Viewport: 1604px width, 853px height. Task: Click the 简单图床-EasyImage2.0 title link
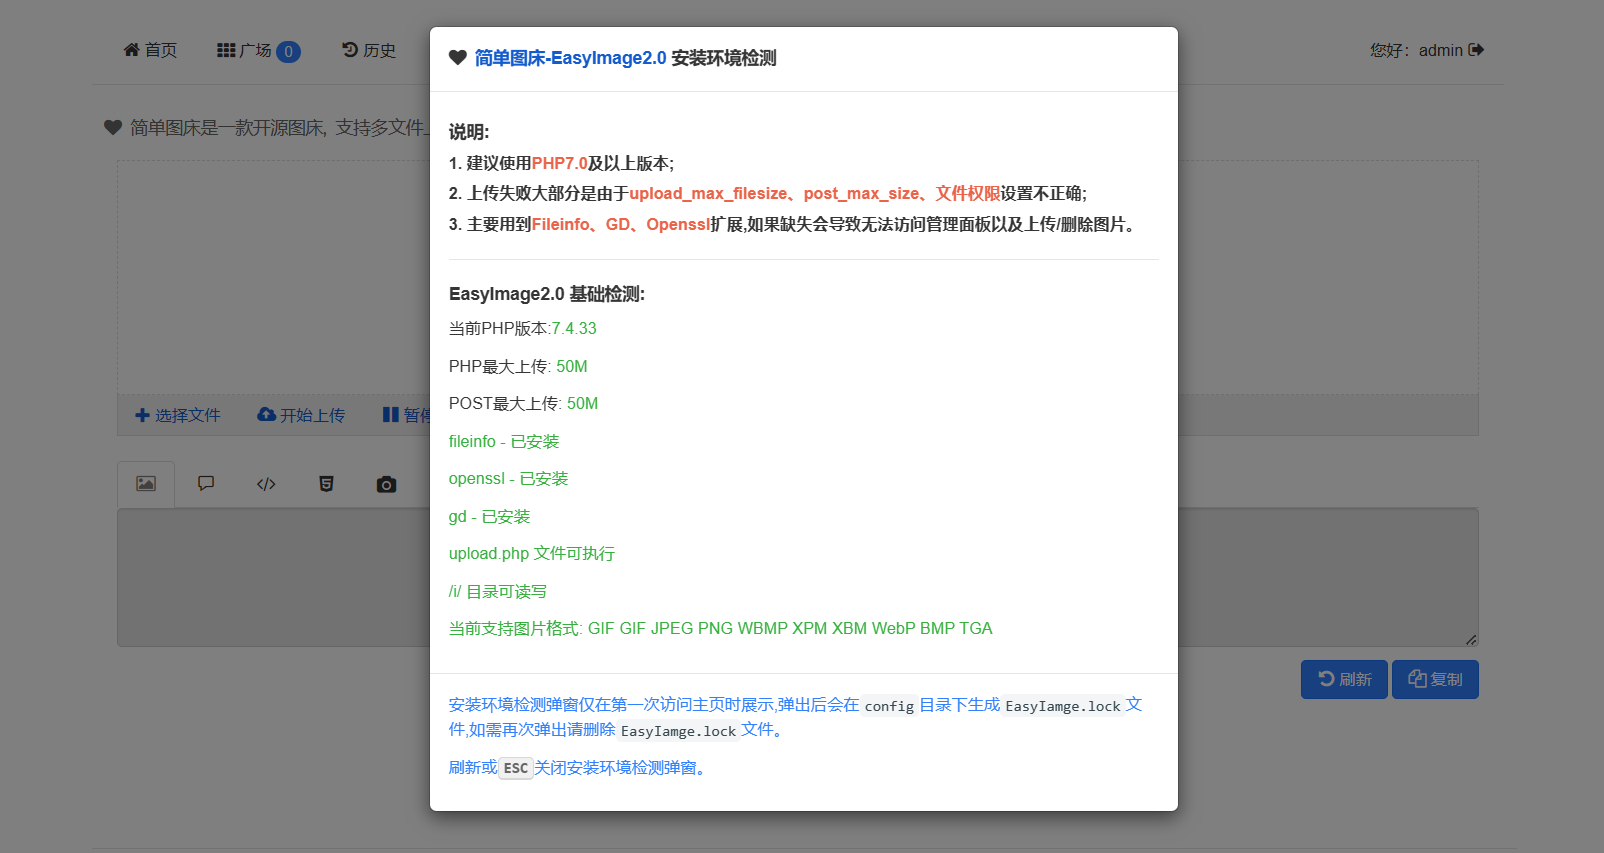(570, 58)
